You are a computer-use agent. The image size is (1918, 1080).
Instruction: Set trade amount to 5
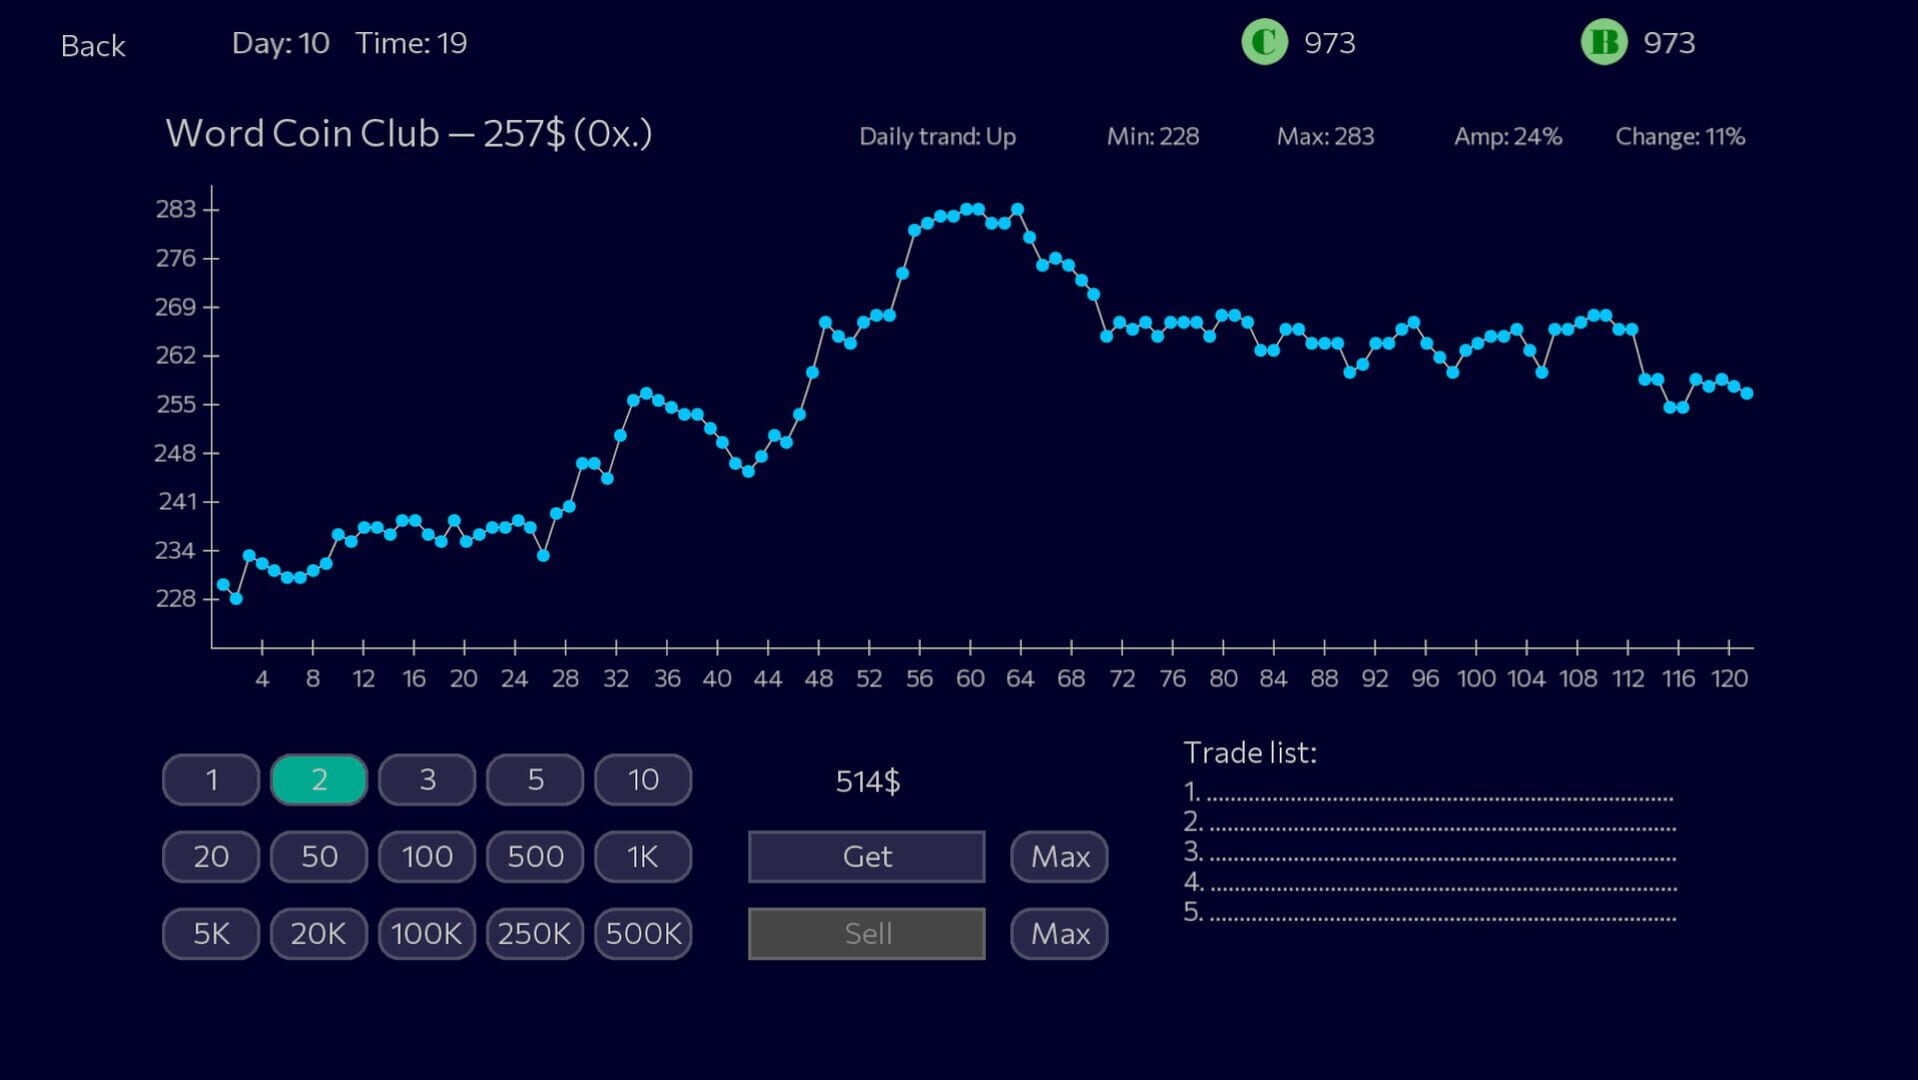pyautogui.click(x=535, y=780)
